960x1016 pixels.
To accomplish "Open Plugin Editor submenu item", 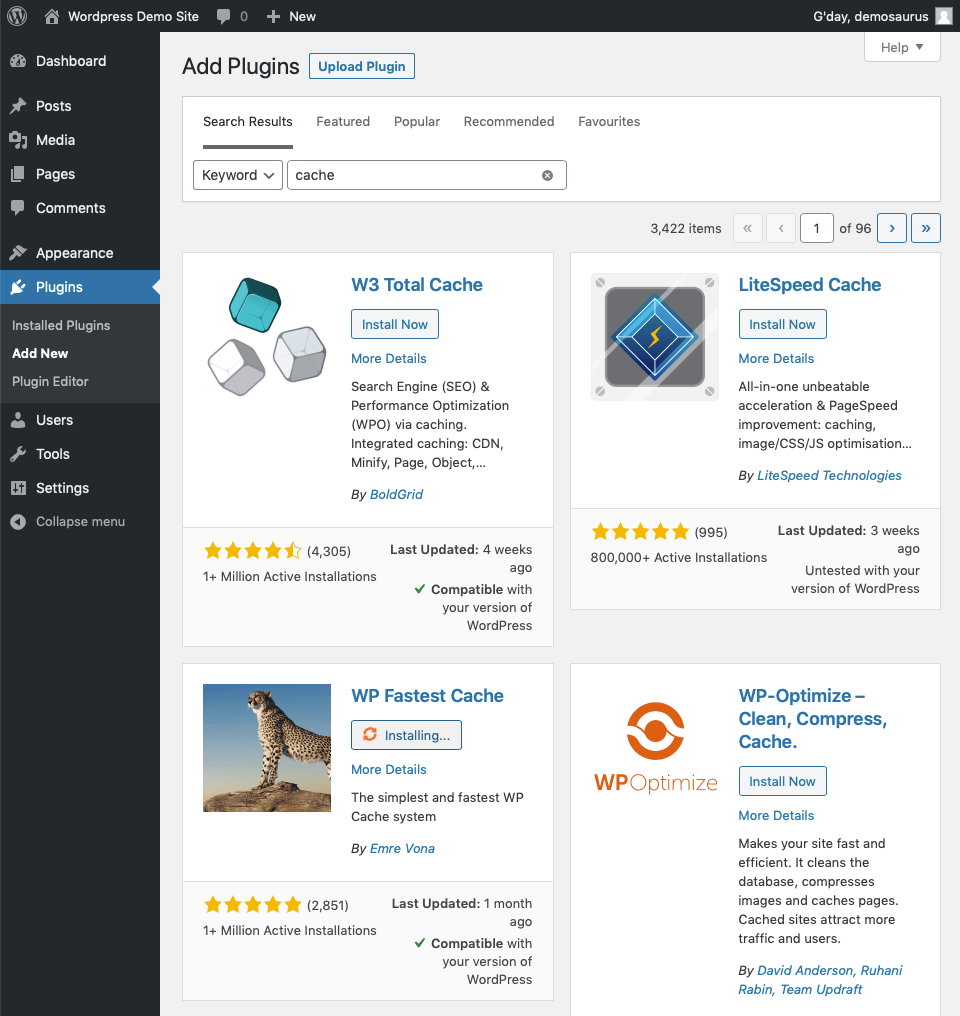I will pyautogui.click(x=50, y=382).
